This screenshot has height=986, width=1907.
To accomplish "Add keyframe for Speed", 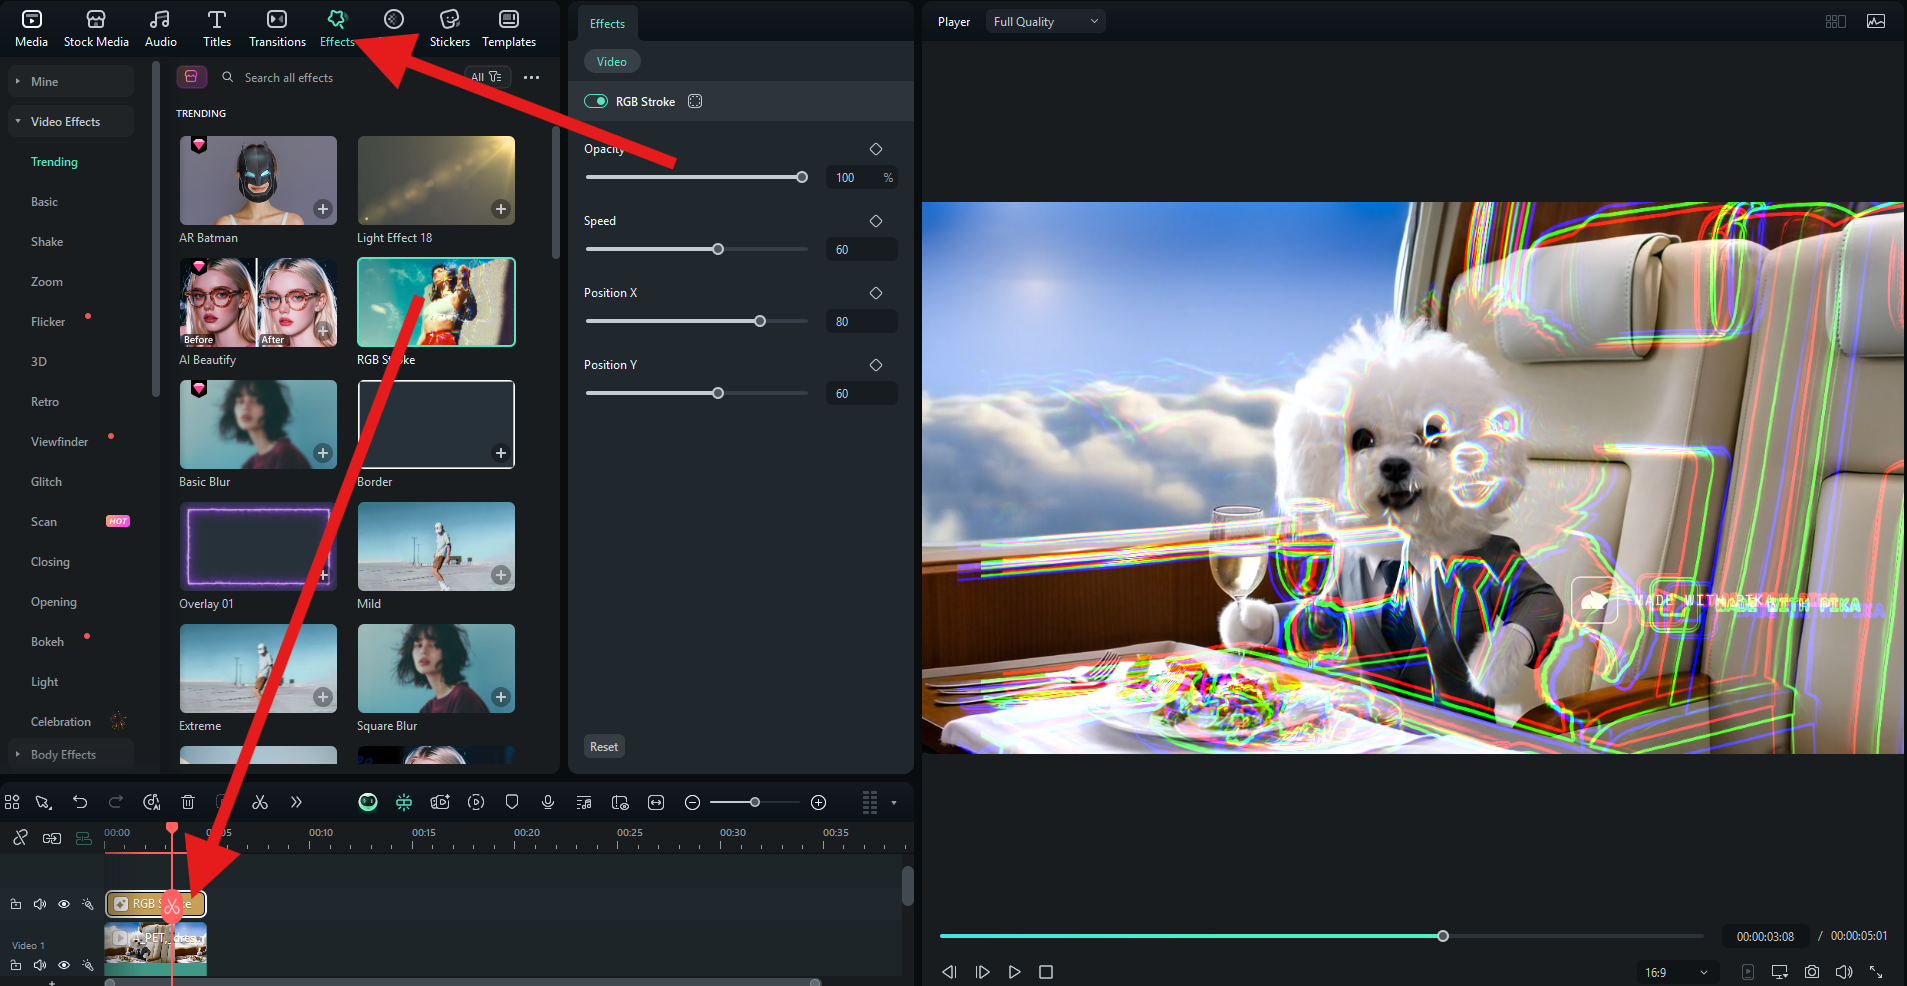I will tap(876, 221).
